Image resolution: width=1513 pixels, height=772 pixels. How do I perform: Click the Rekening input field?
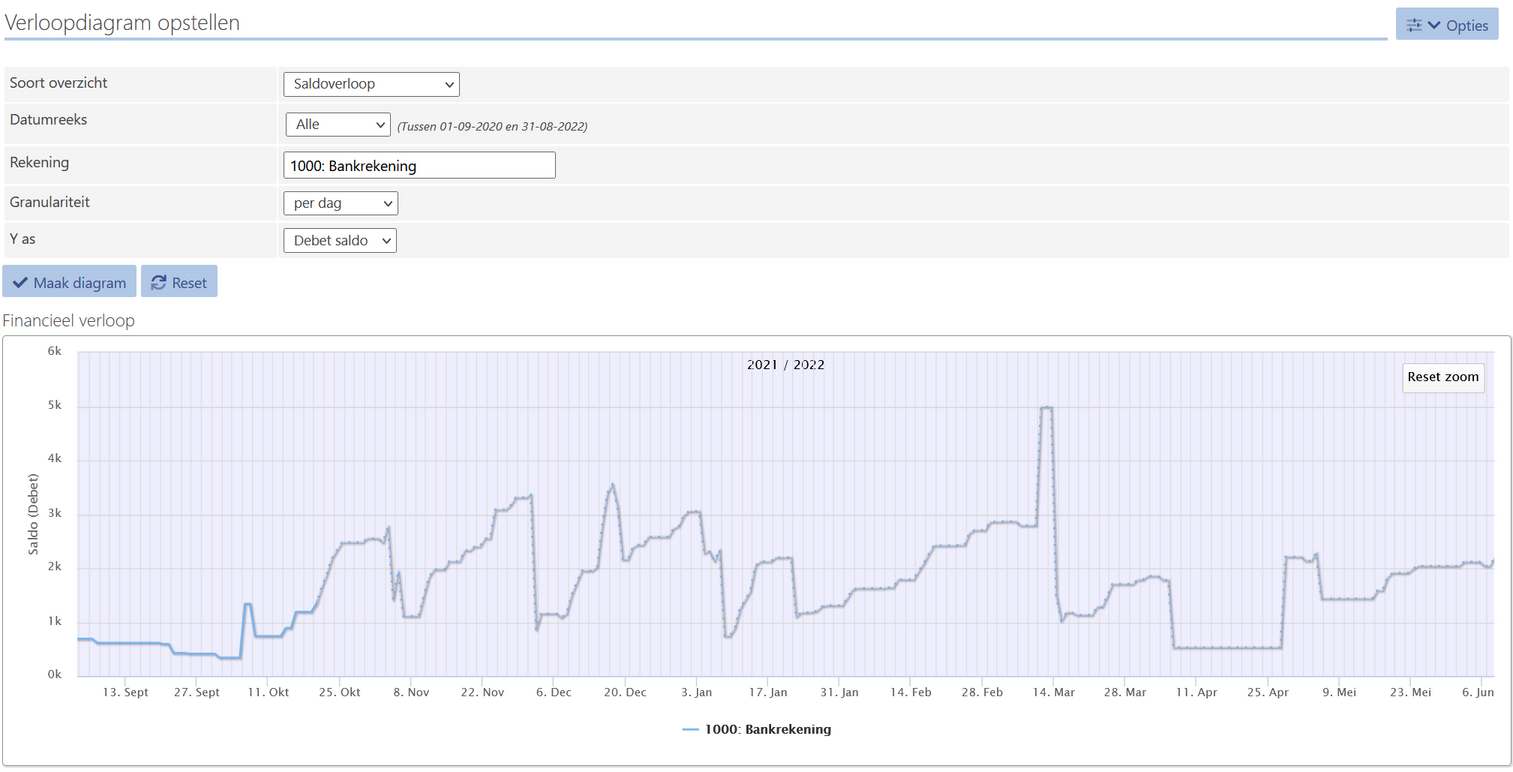click(419, 165)
